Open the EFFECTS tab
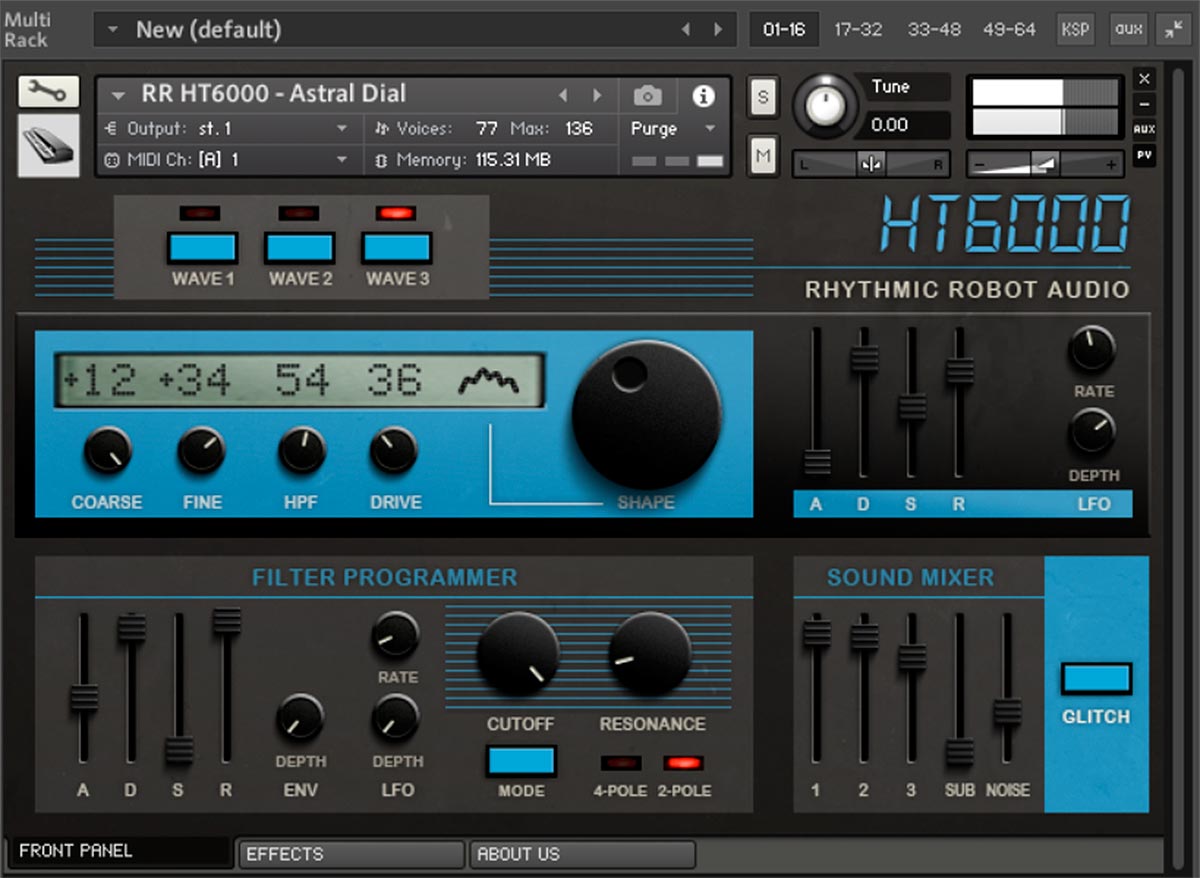The image size is (1200, 878). pos(352,854)
